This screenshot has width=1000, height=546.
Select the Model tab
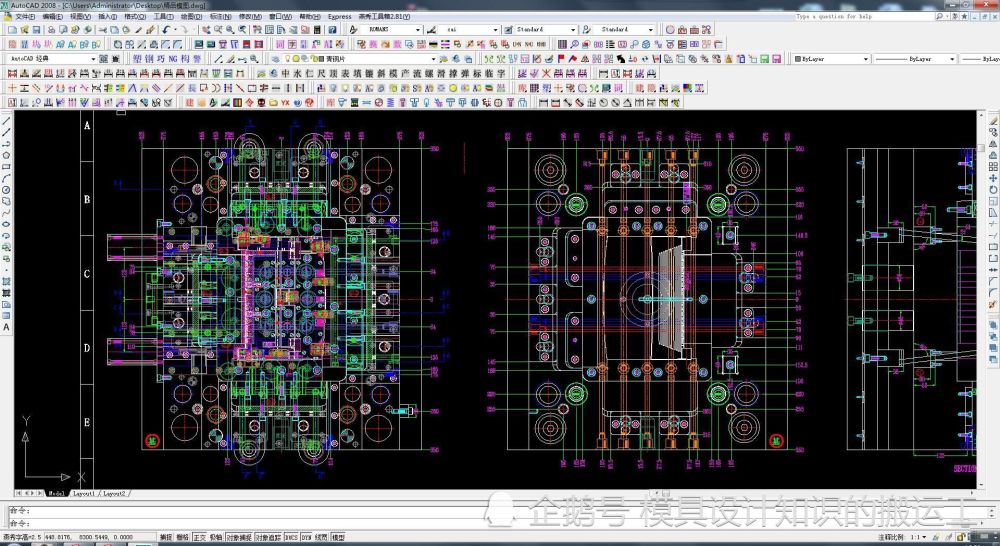point(56,494)
